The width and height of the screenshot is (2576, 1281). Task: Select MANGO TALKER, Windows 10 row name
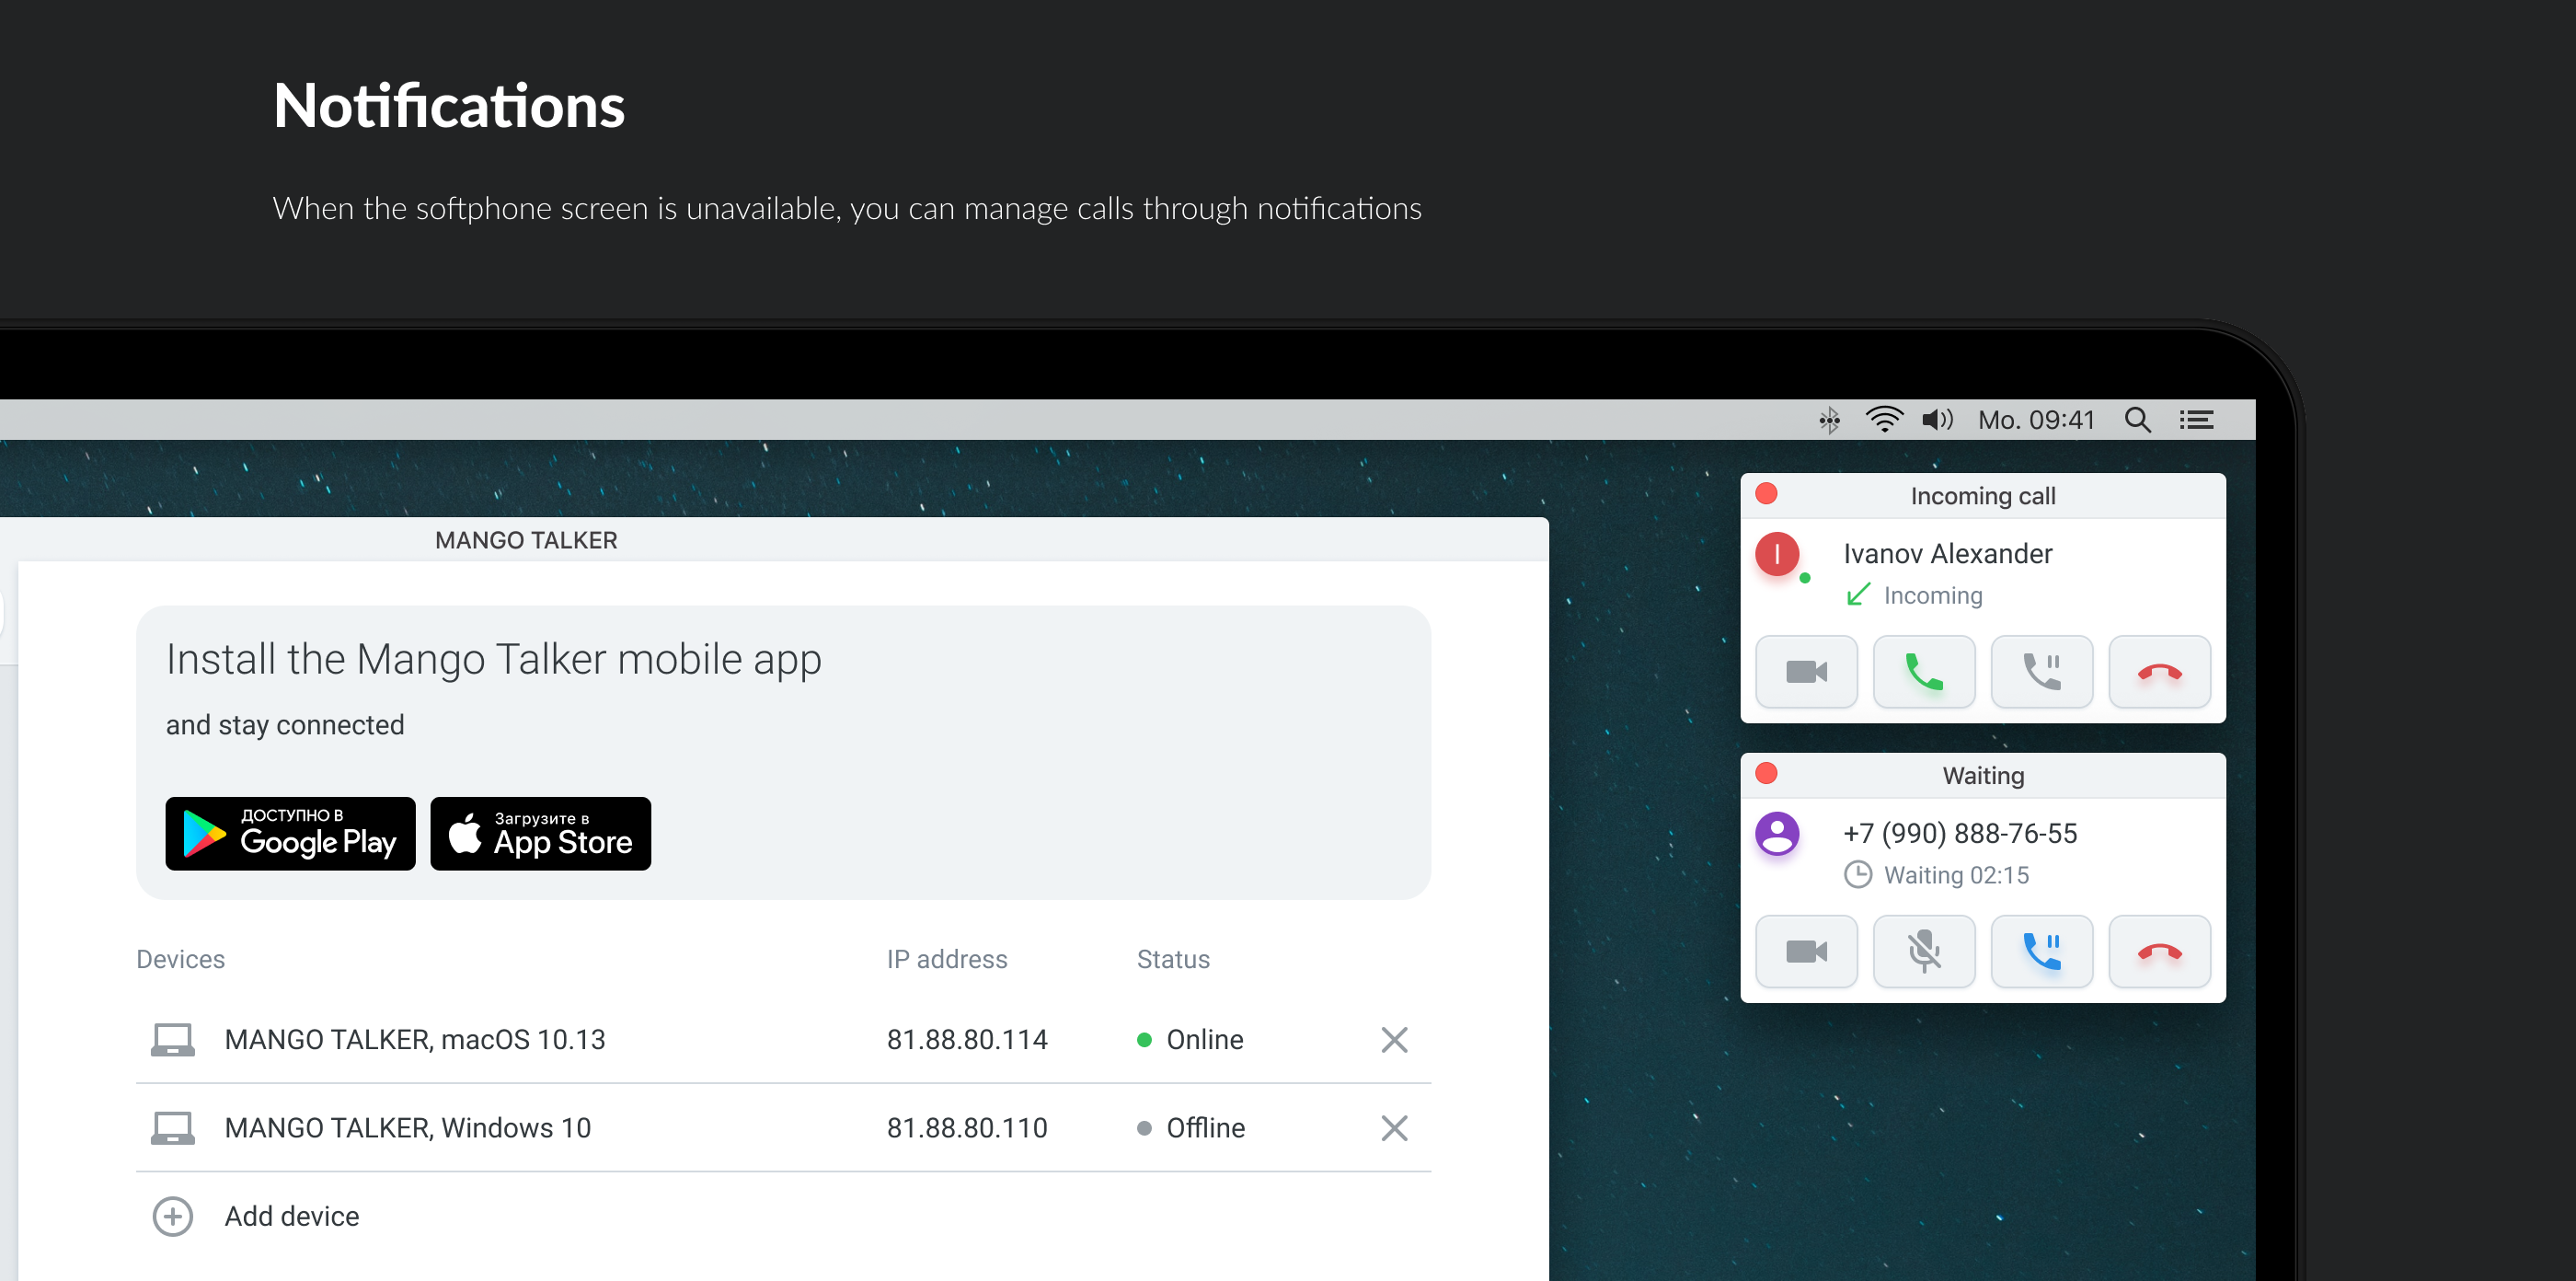[408, 1128]
